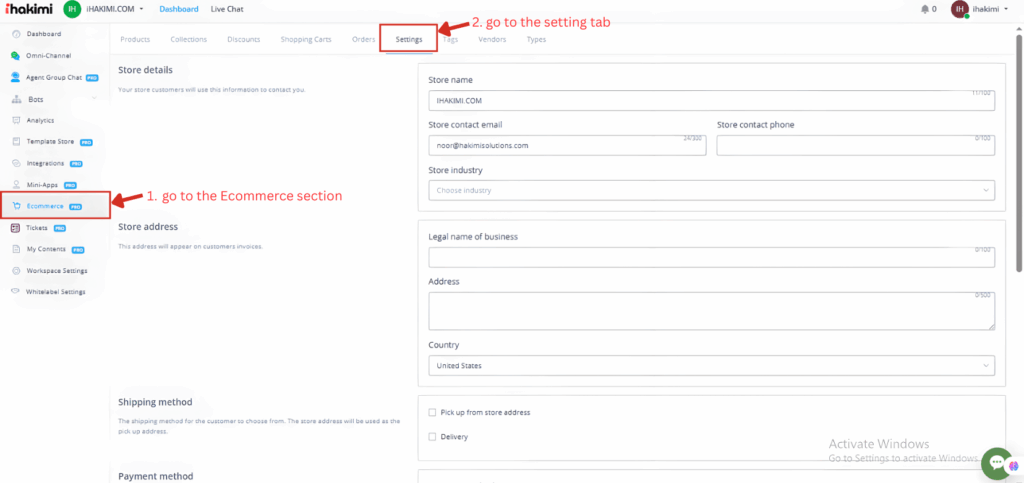Switch to the Products tab
Image resolution: width=1024 pixels, height=483 pixels.
click(x=135, y=40)
